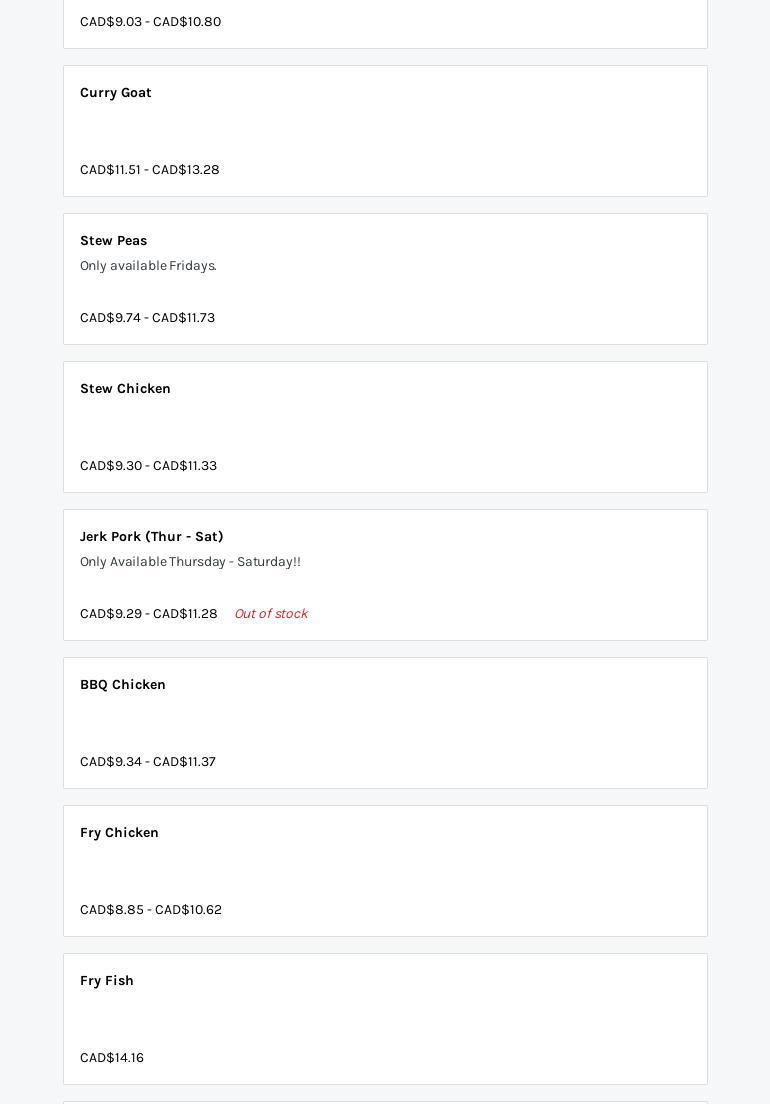Click Stew Peas price CAD$9.74 - CAD$11.73
770x1104 pixels.
click(x=147, y=318)
